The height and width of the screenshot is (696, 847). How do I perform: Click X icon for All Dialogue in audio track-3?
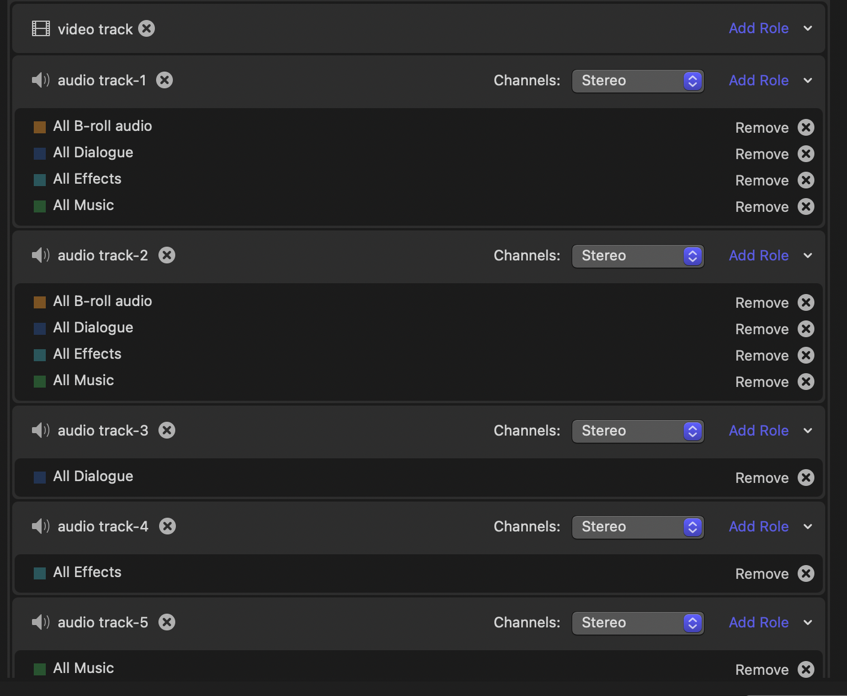(806, 478)
